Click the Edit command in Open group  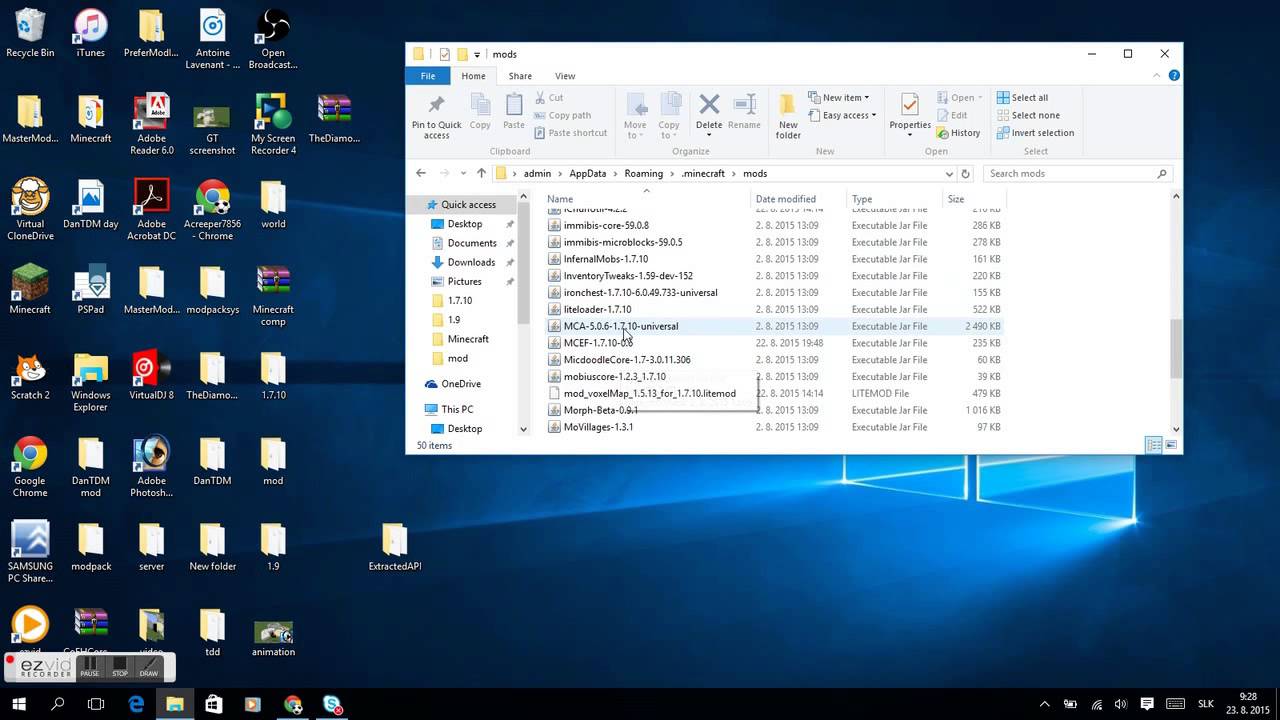[x=951, y=115]
